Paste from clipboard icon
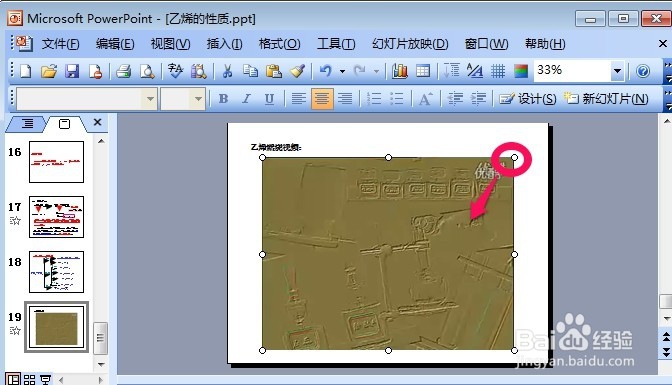672x385 pixels. click(273, 71)
